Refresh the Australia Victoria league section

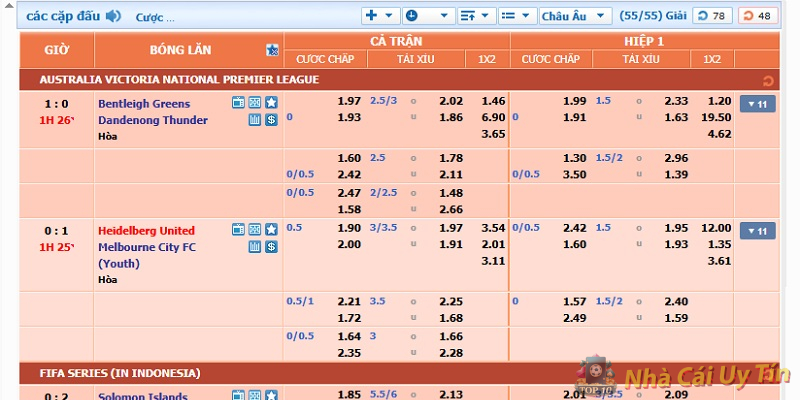(x=768, y=80)
